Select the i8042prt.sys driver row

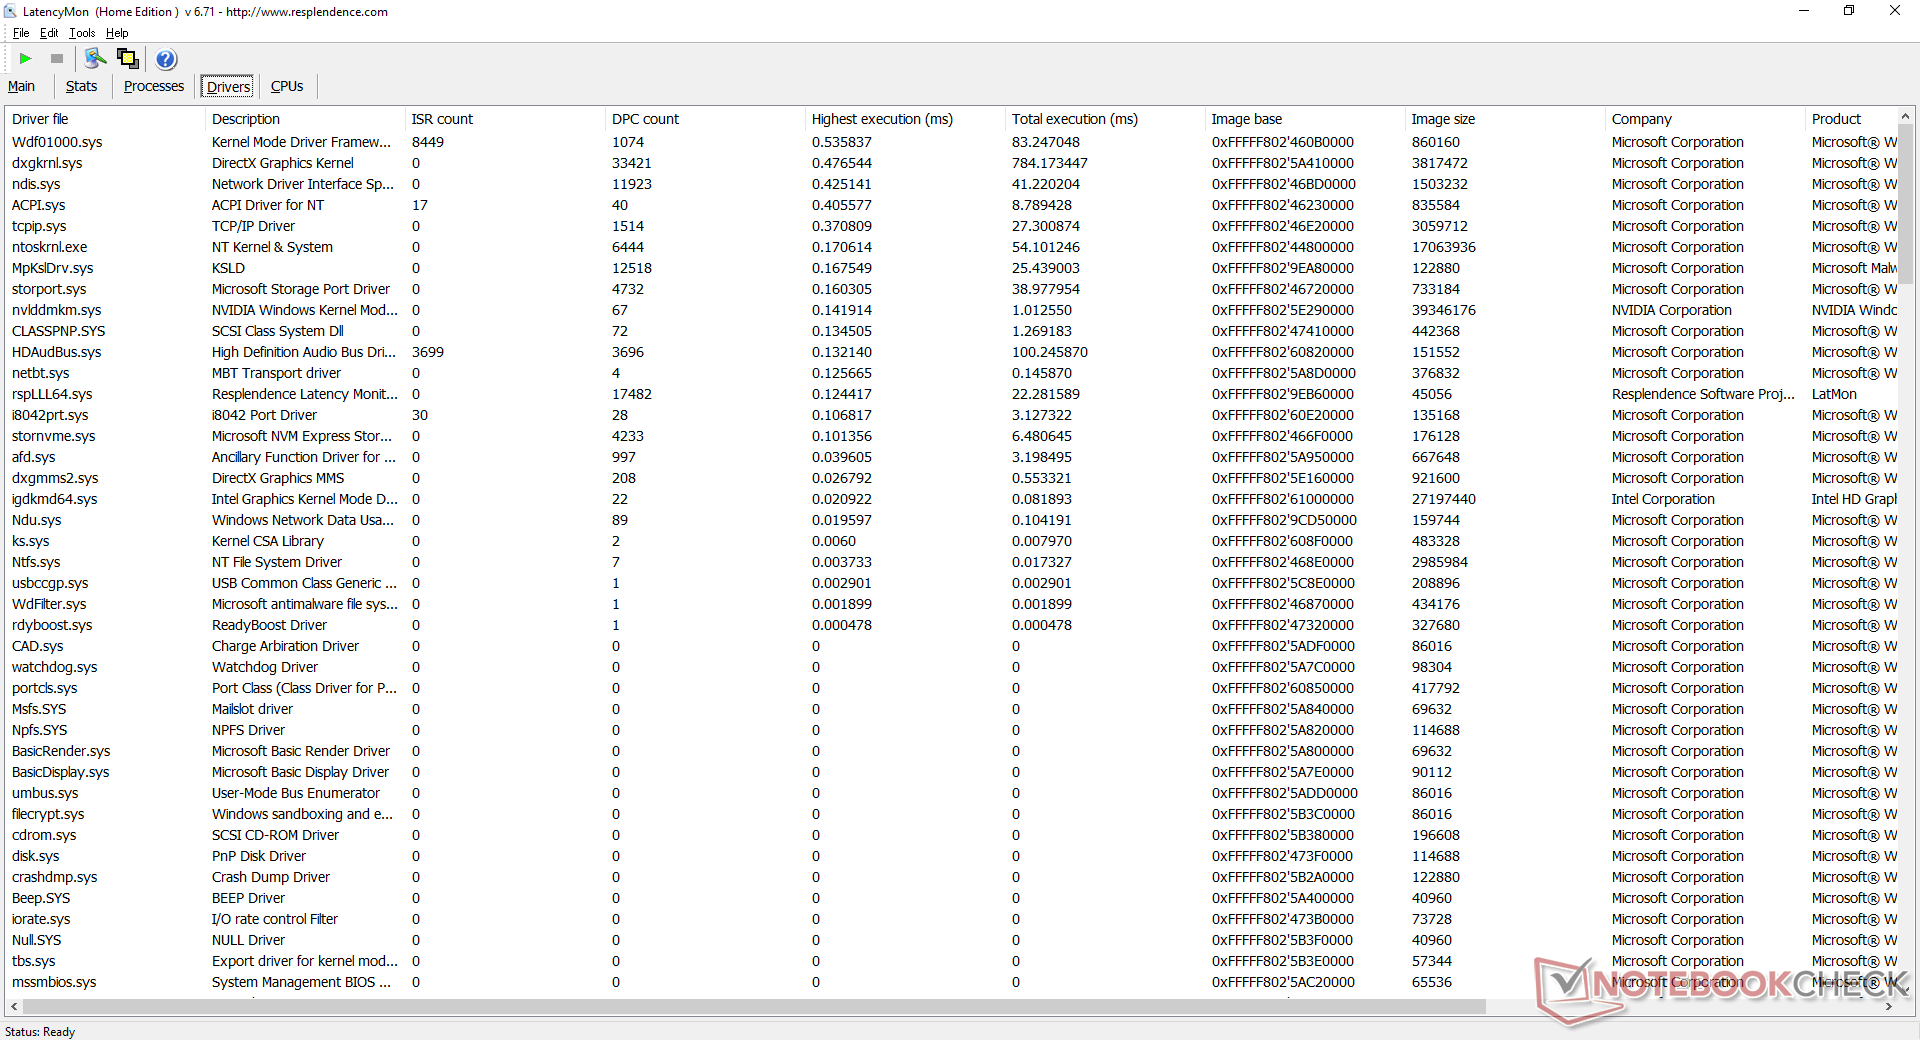(951, 415)
